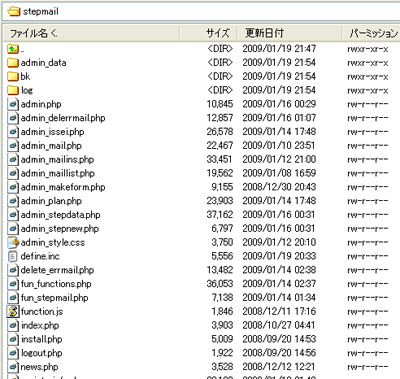
Task: Sort by the ファイル名 column header
Action: (x=92, y=33)
